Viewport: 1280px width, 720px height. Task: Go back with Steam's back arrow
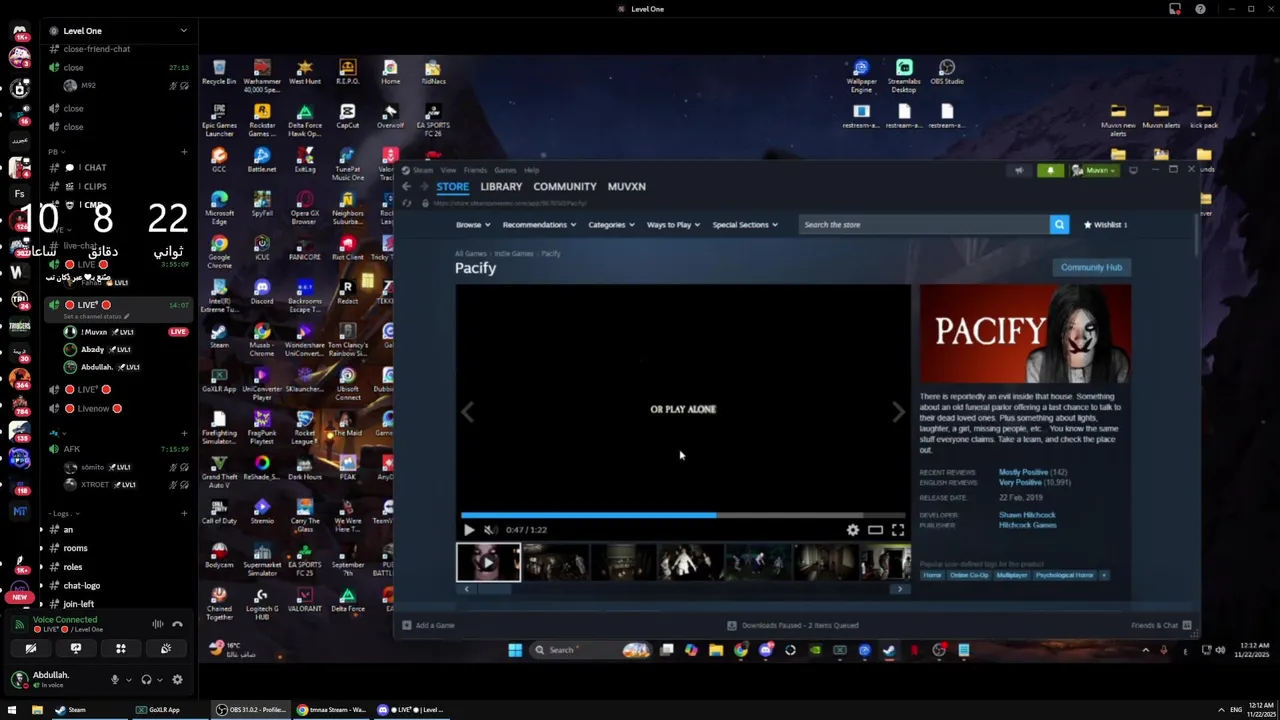pyautogui.click(x=406, y=187)
